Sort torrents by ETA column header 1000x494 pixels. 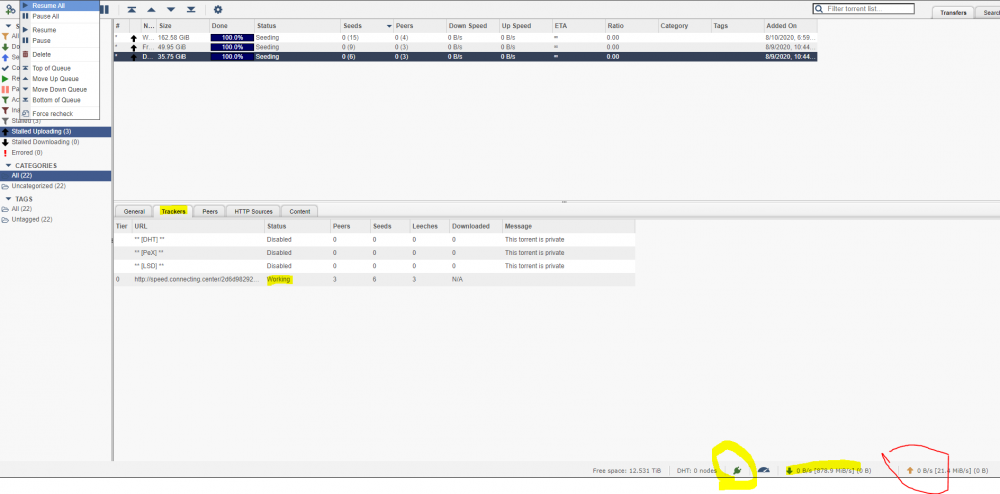579,26
